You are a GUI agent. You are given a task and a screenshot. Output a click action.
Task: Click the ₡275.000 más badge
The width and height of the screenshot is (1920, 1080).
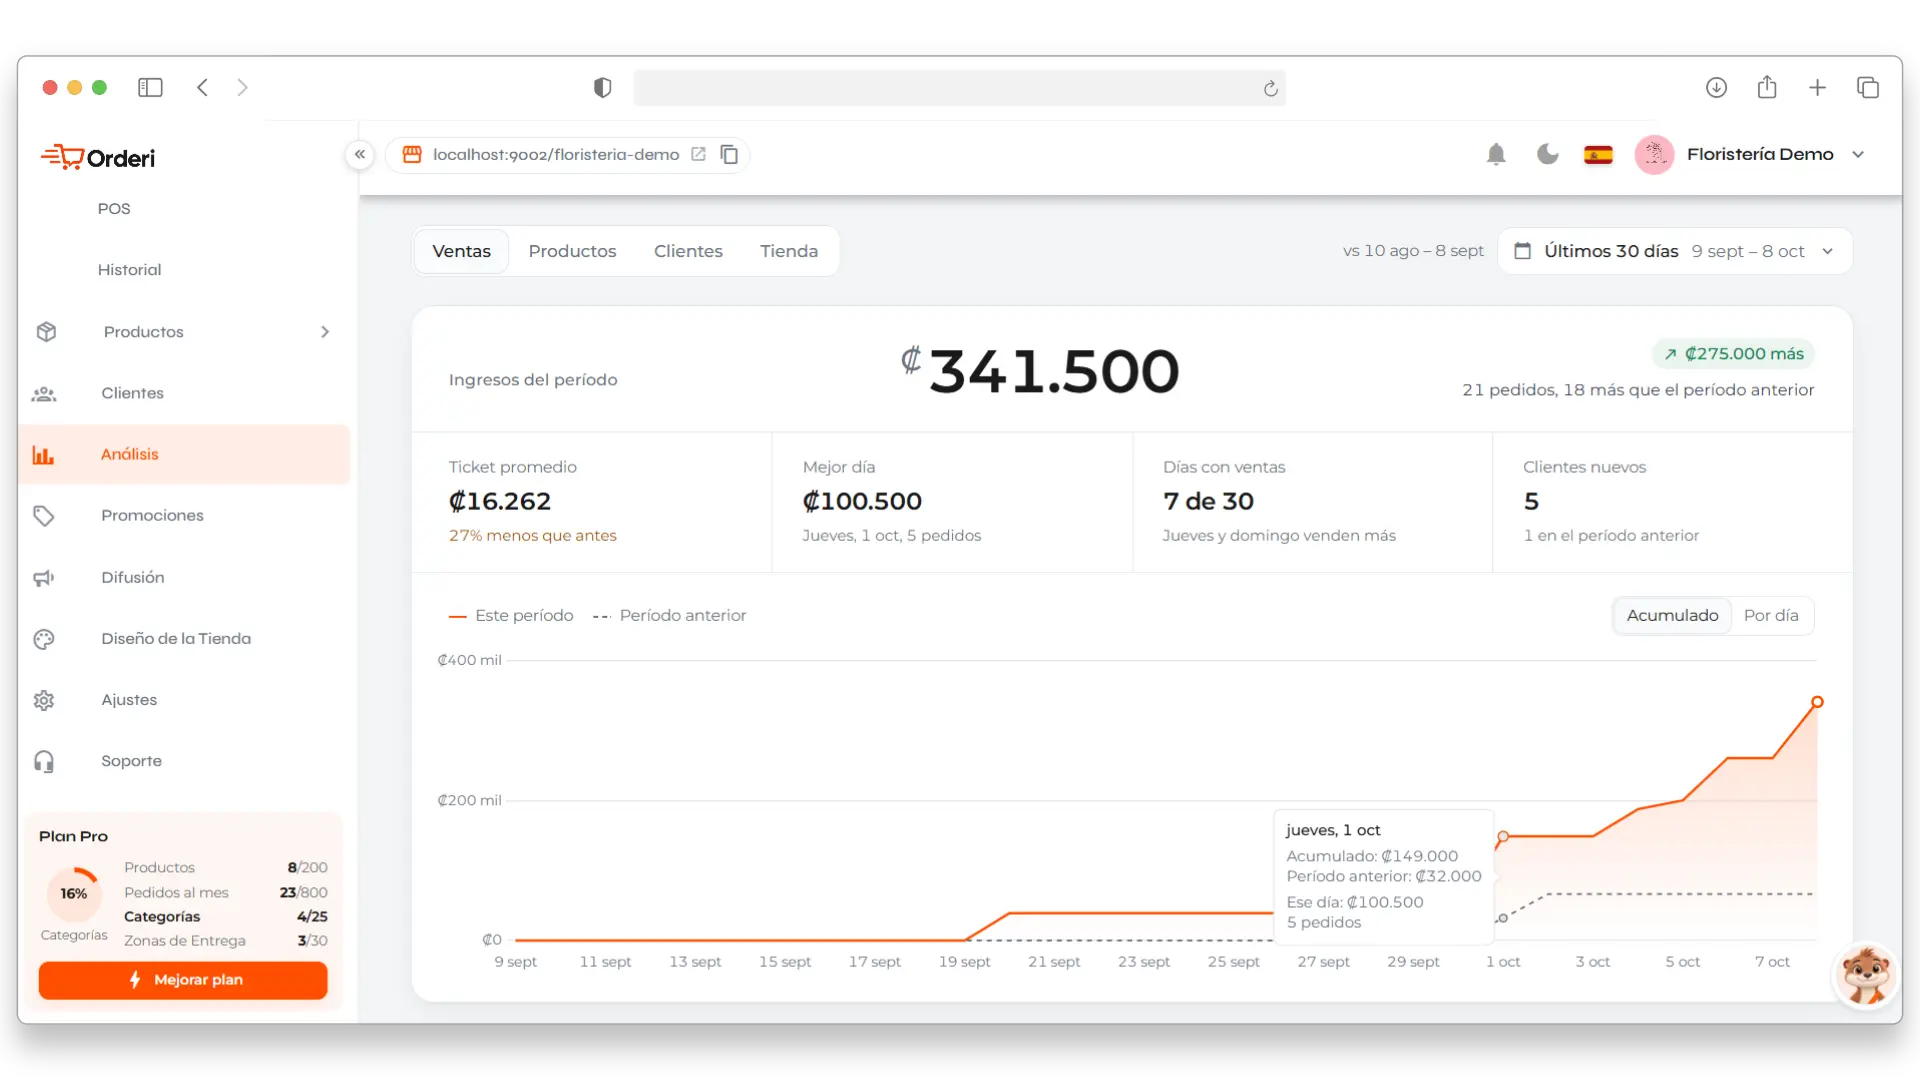tap(1733, 354)
